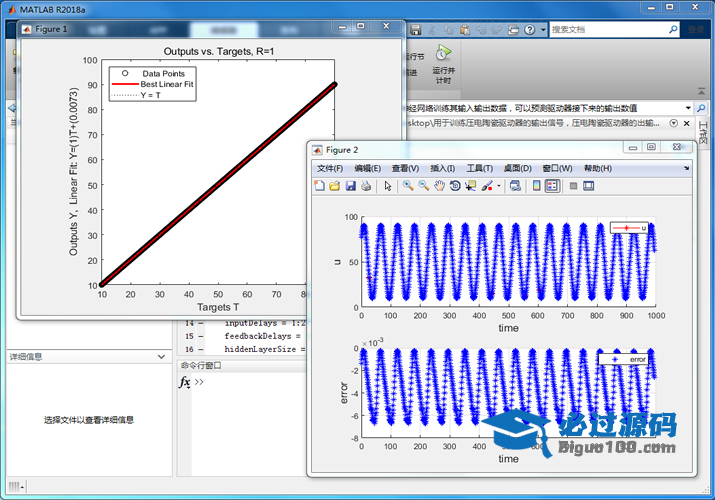Save figure icon in Figure 2 toolbar
The width and height of the screenshot is (715, 500).
point(350,186)
